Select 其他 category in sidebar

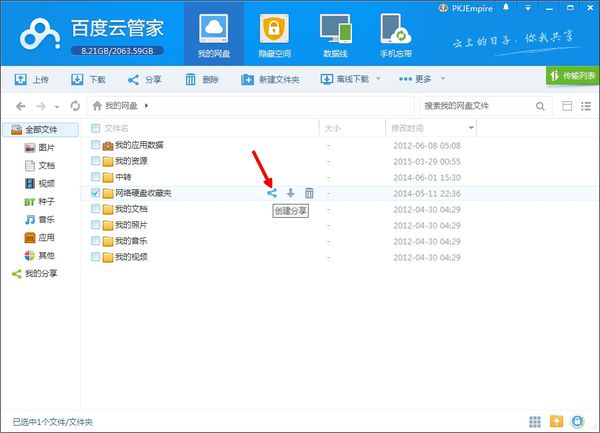tap(39, 256)
